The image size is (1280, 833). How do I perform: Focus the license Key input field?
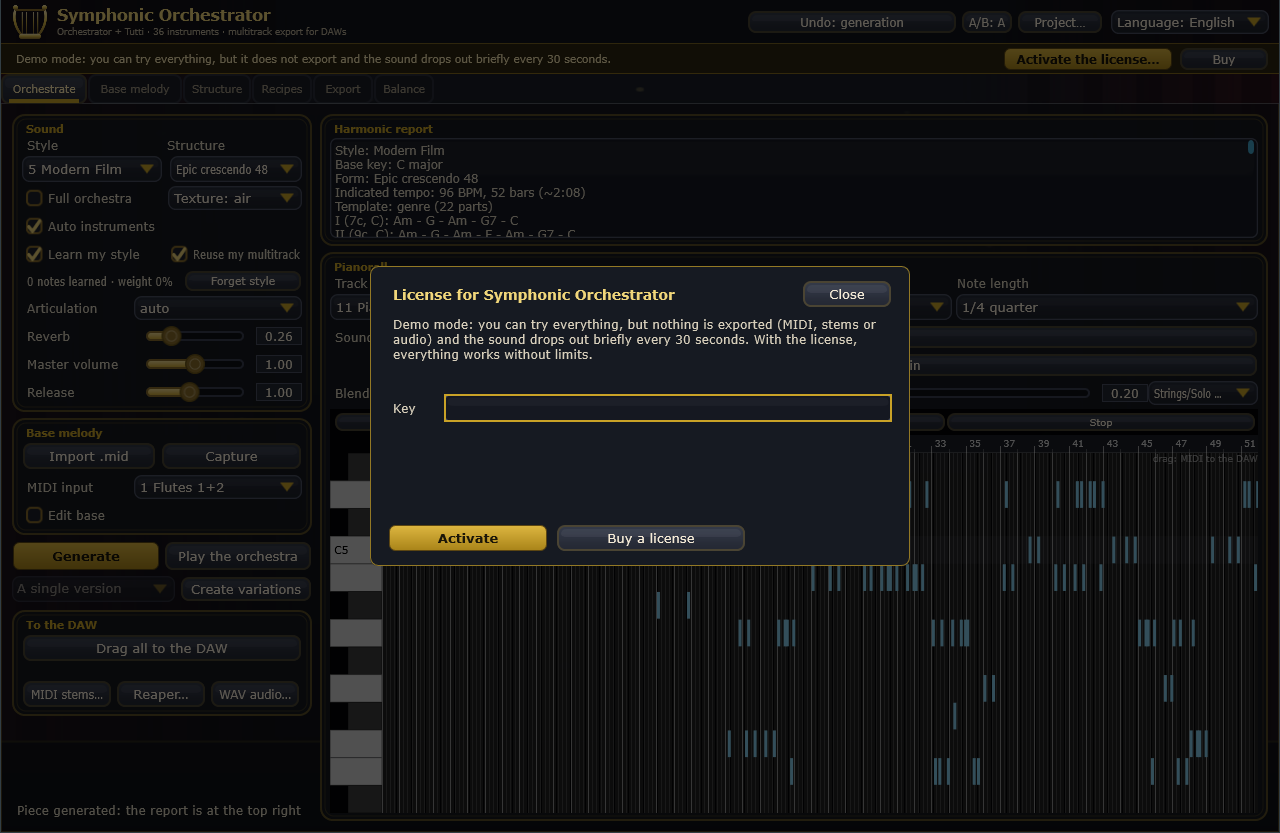click(668, 408)
